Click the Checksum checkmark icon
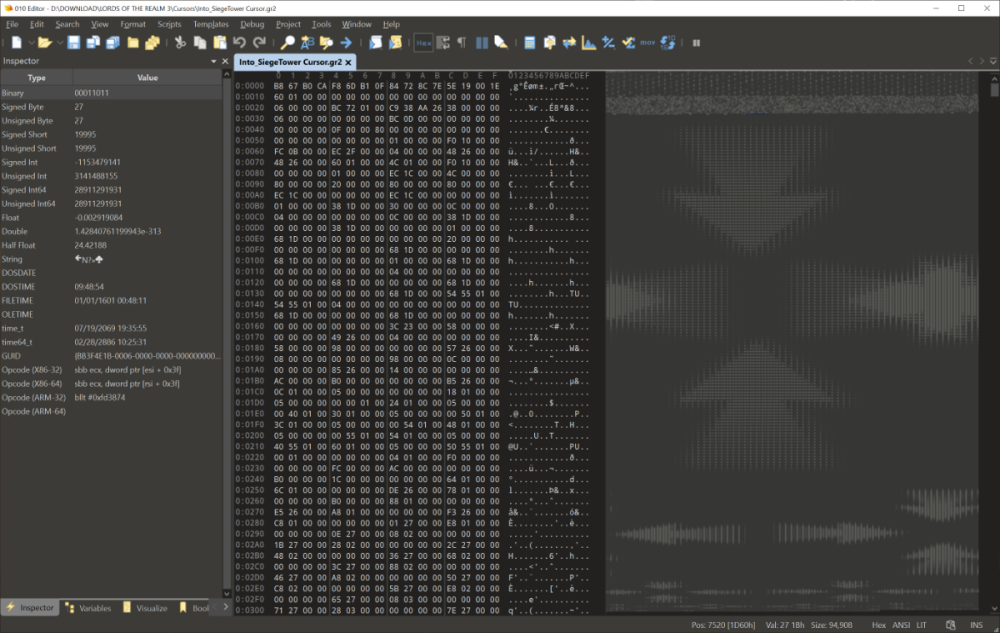The image size is (1000, 633). [x=628, y=43]
